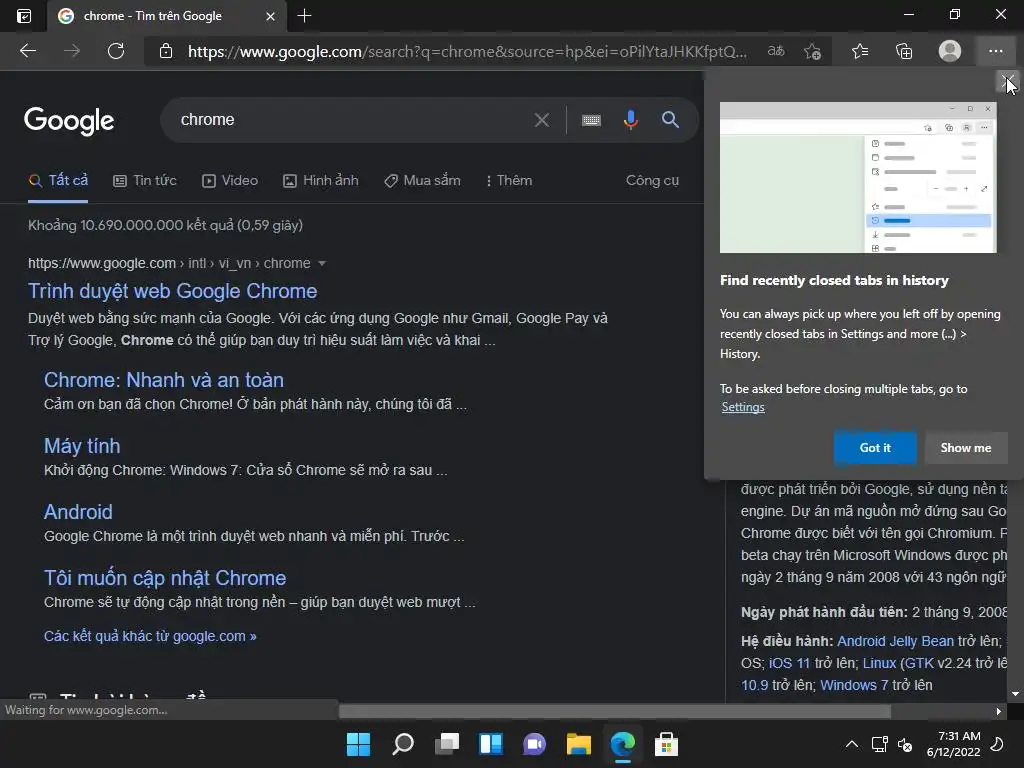Switch to Tin tức tab
The height and width of the screenshot is (768, 1024).
point(145,180)
